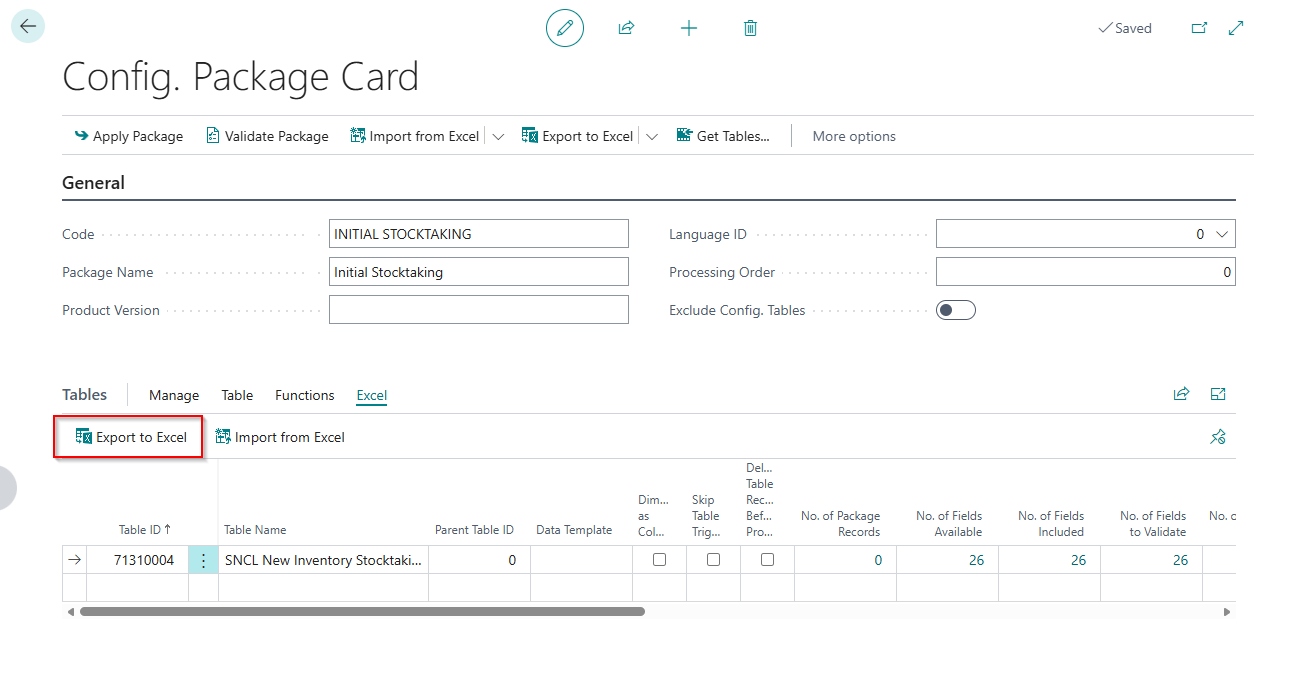
Task: Click No. of Fields Available header
Action: pos(949,523)
